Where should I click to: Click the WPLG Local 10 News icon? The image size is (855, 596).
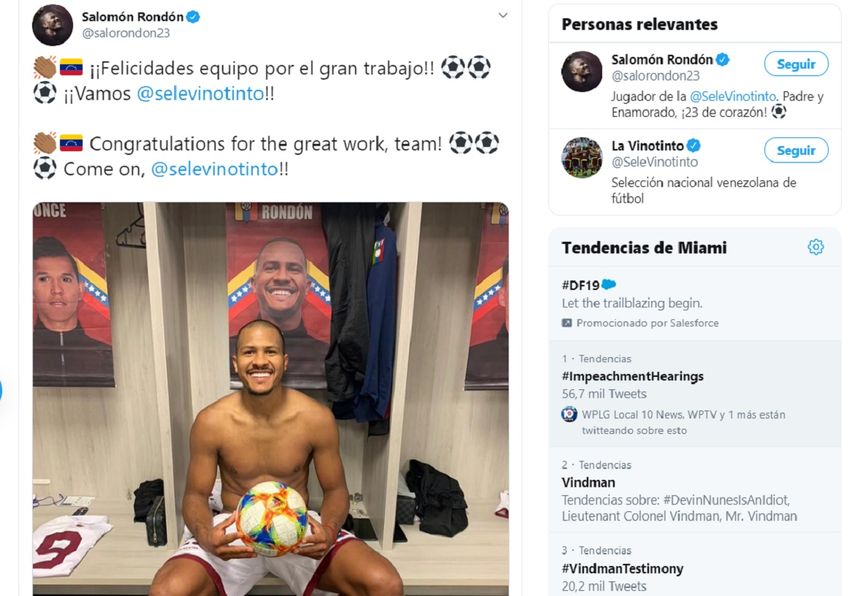[567, 415]
